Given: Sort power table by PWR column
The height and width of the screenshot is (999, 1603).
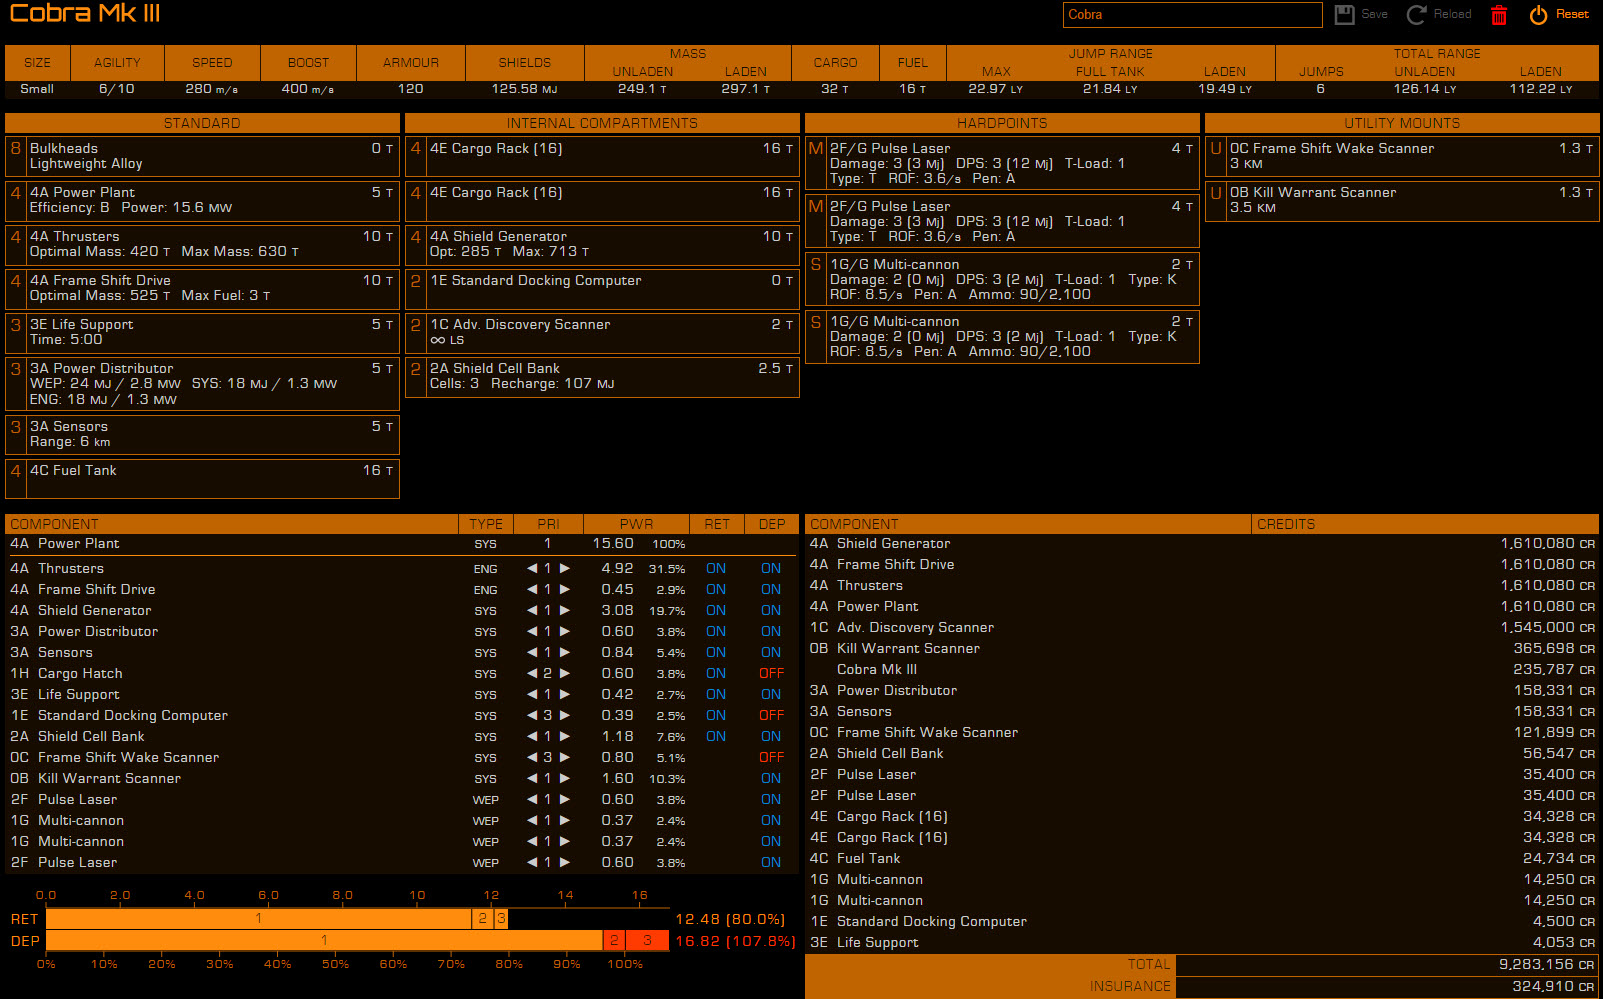Looking at the screenshot, I should point(636,524).
